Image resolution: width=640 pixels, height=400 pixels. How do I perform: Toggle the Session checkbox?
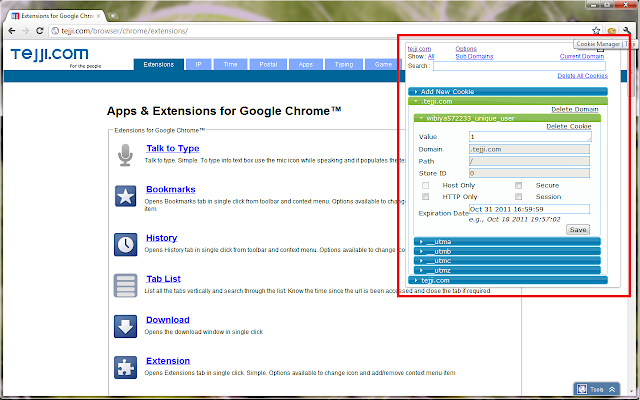(x=518, y=197)
